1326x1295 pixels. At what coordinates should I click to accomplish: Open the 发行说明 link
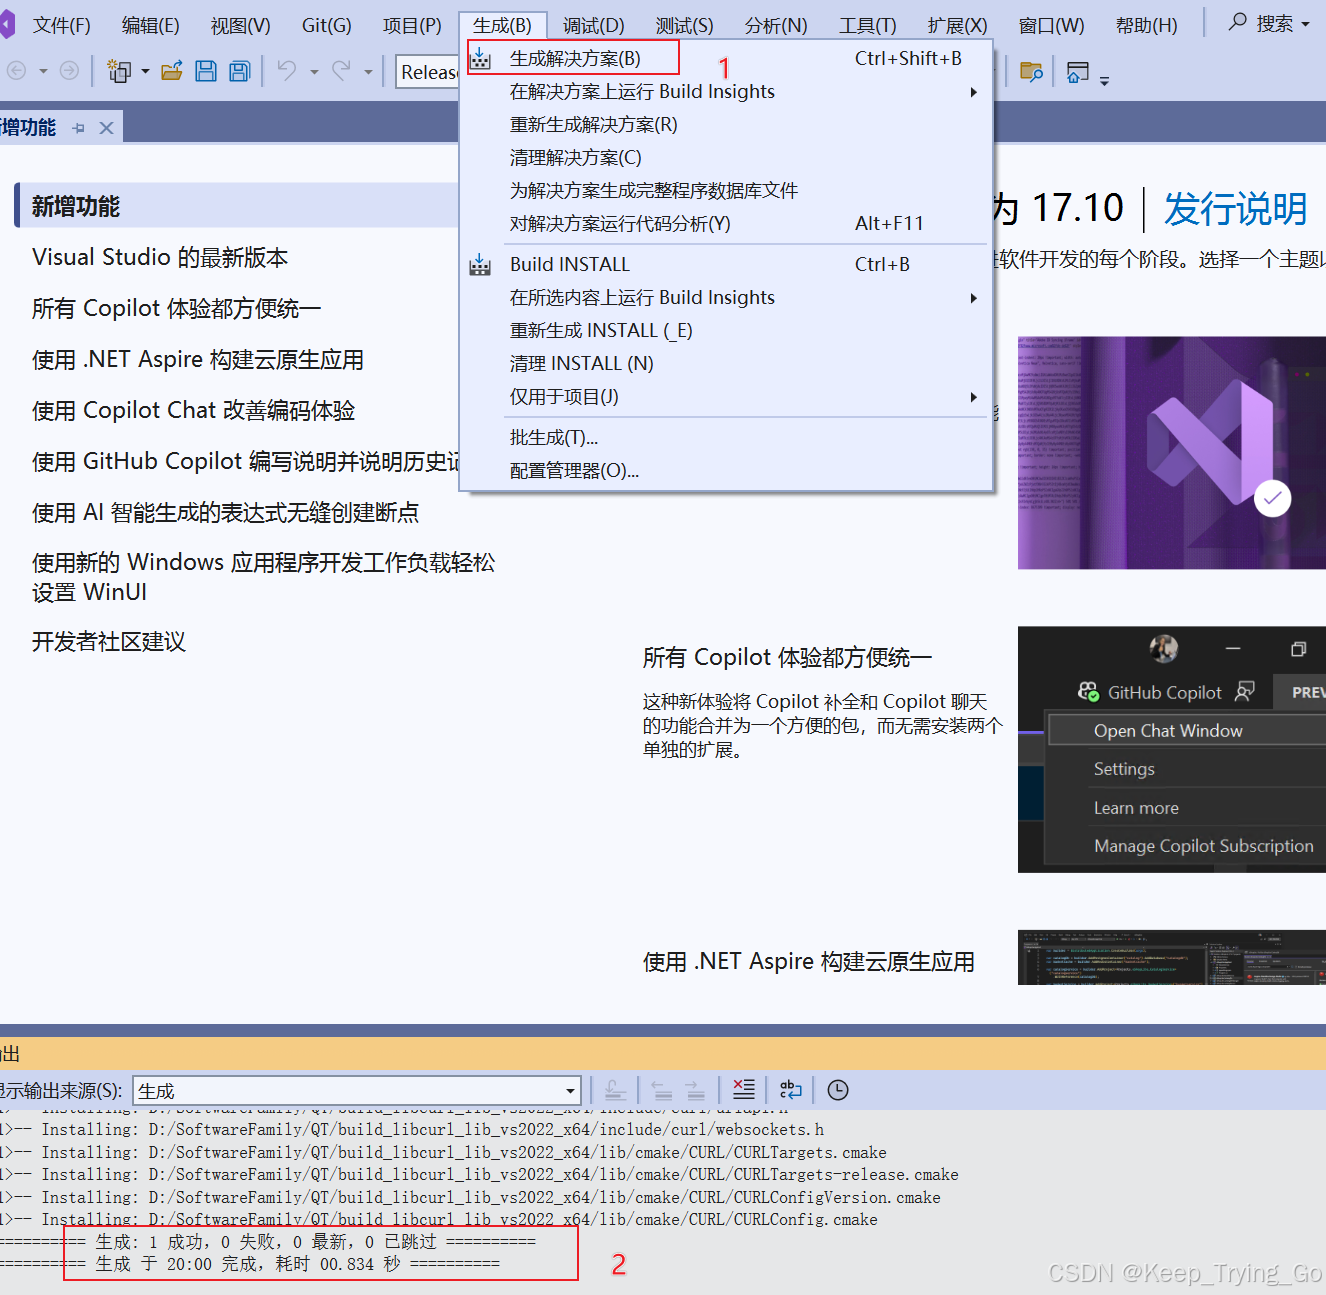click(x=1235, y=209)
